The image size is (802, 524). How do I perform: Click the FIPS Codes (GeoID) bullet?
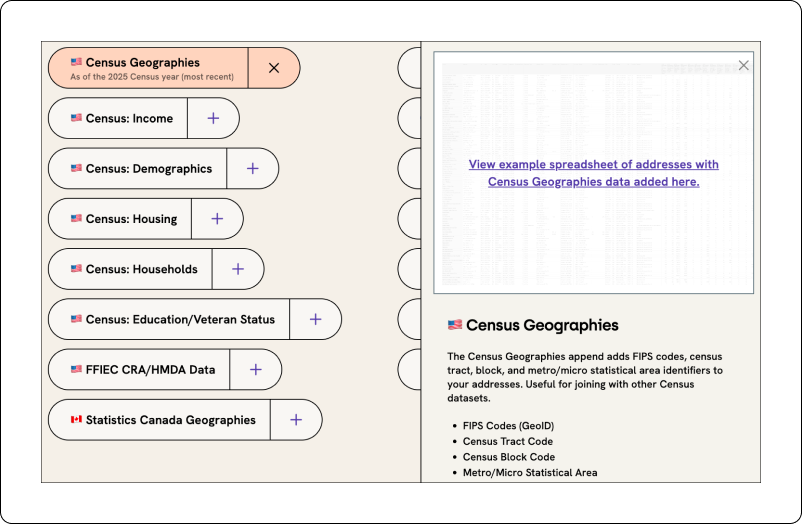pos(508,426)
